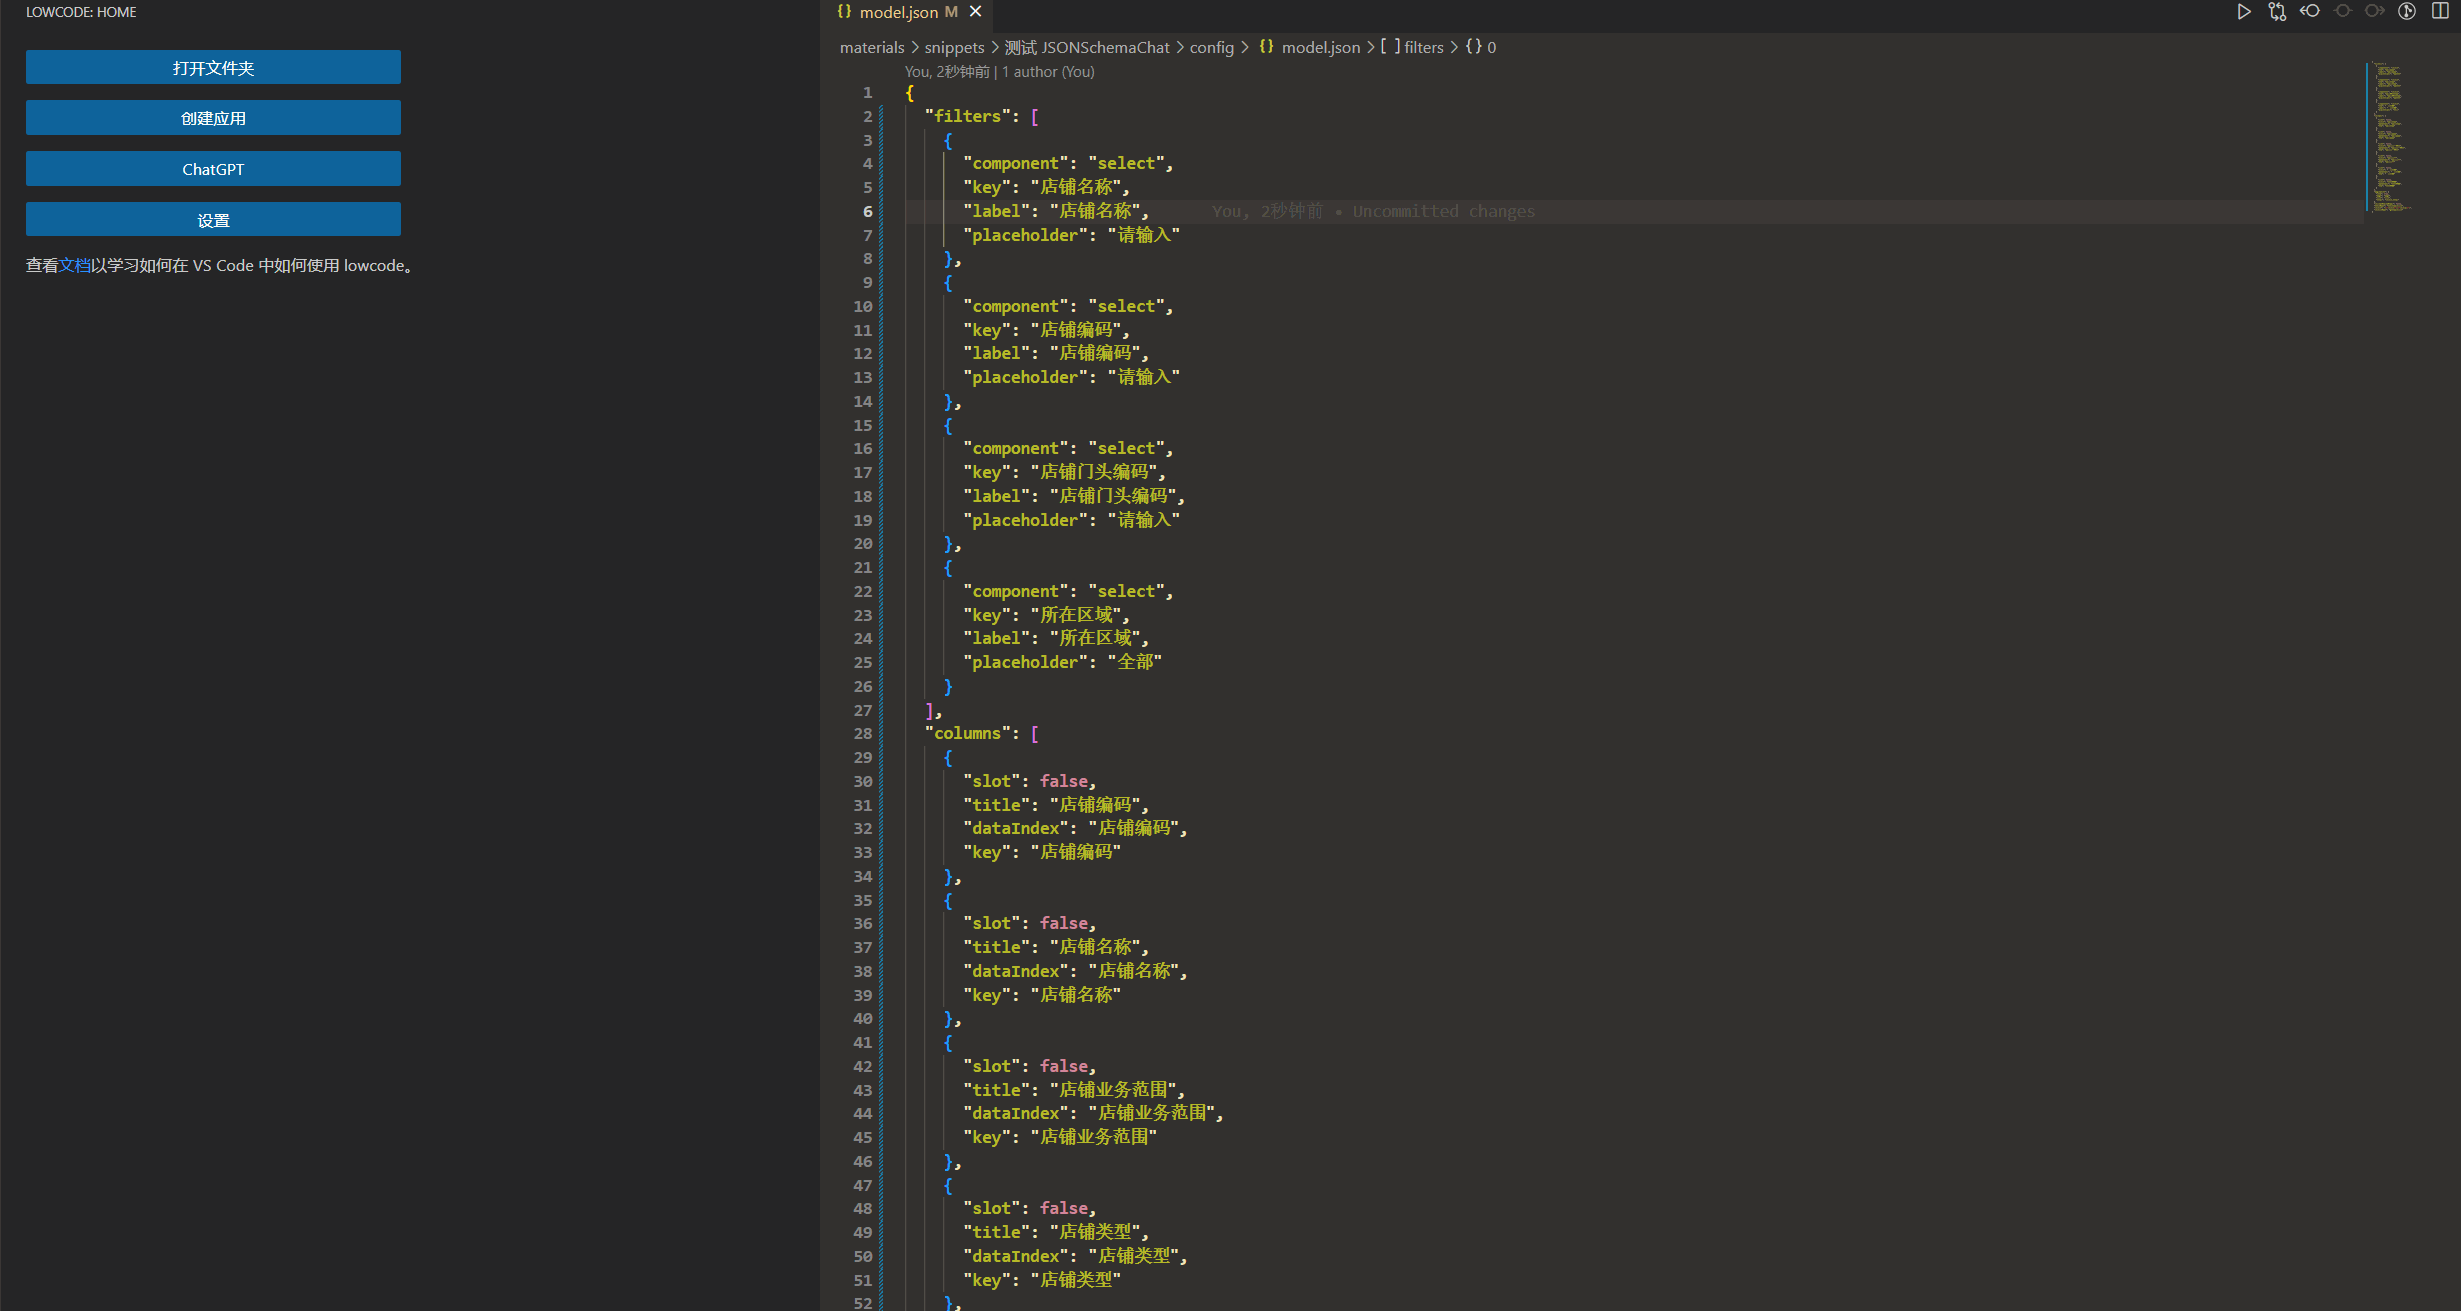This screenshot has width=2461, height=1311.
Task: Click the materials breadcrumb item
Action: click(871, 47)
